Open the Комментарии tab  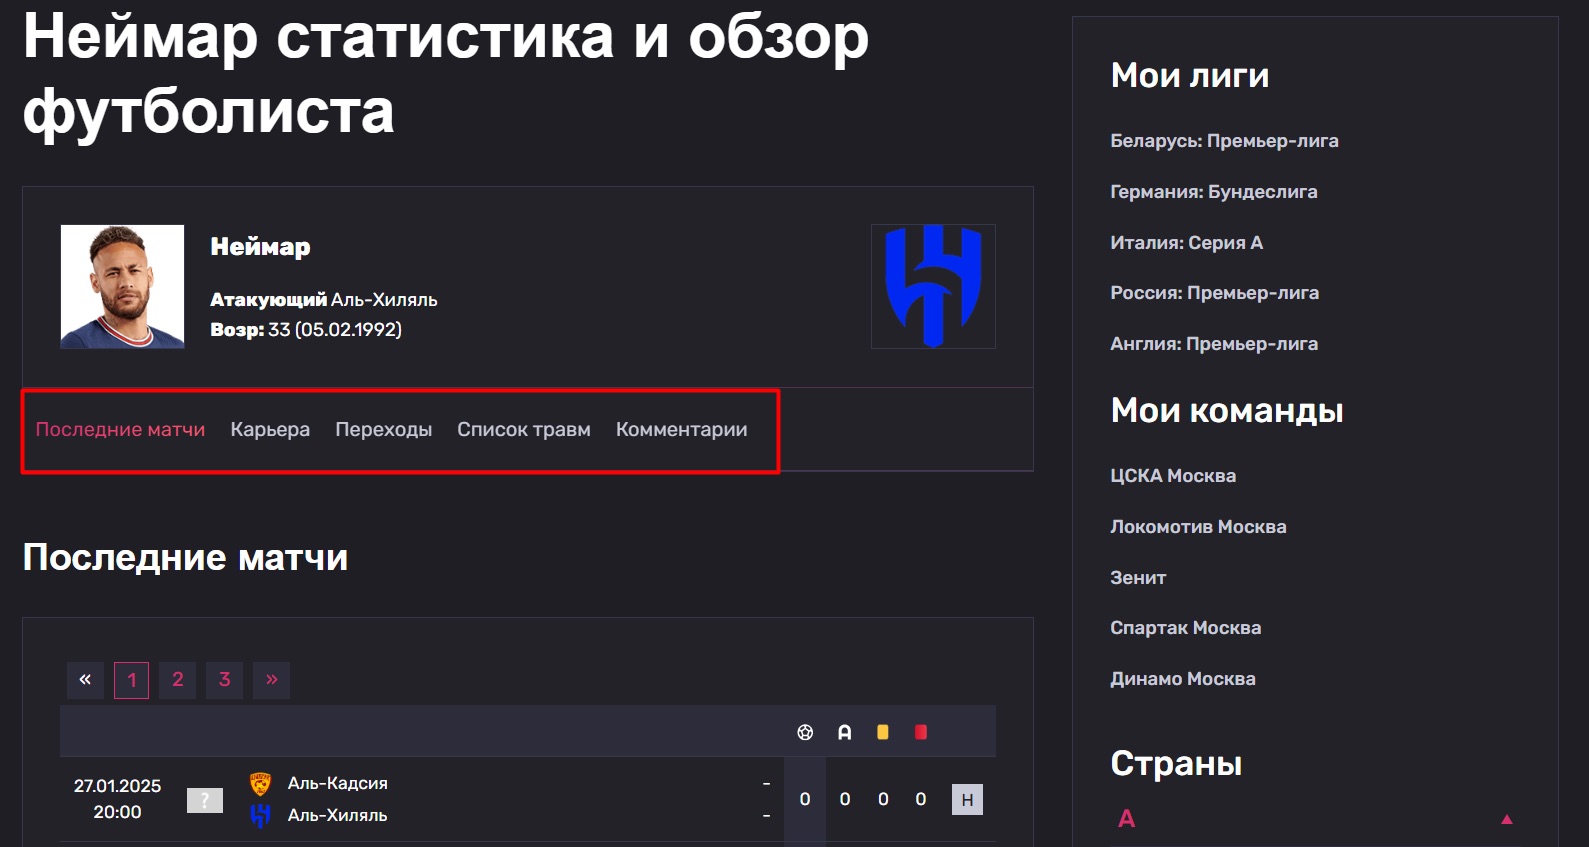(682, 429)
